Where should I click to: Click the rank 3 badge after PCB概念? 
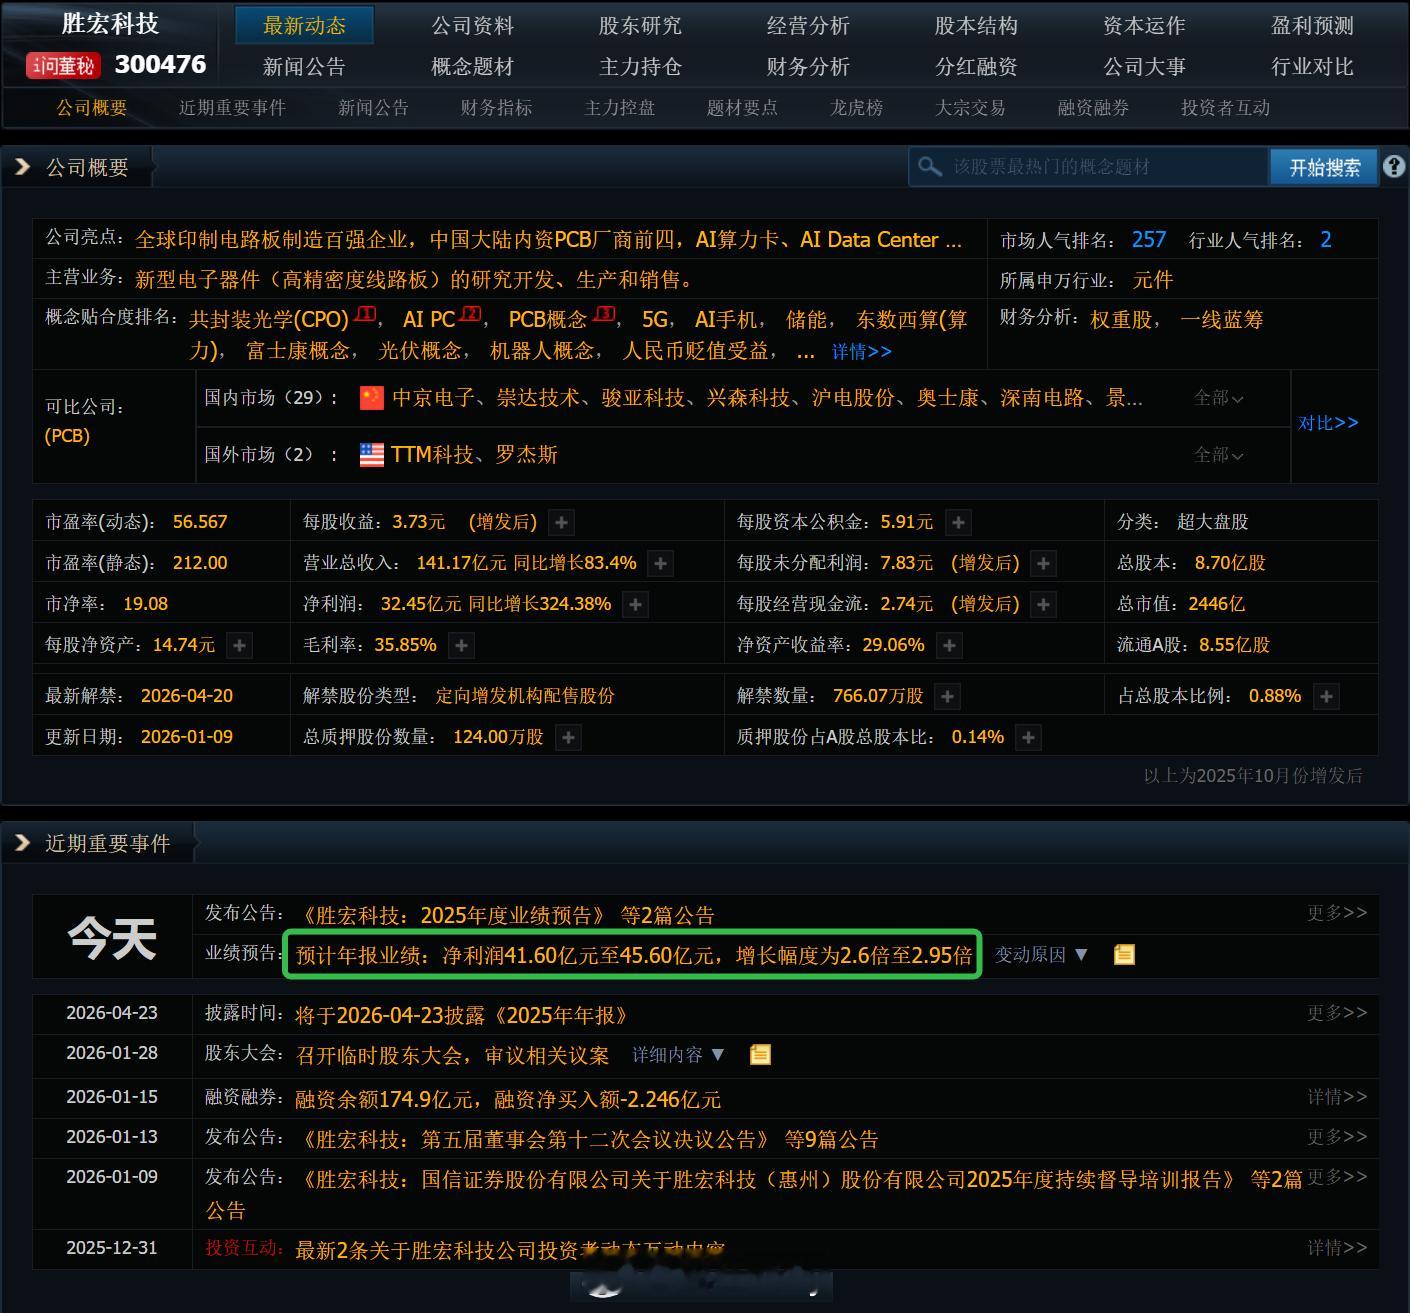[603, 315]
